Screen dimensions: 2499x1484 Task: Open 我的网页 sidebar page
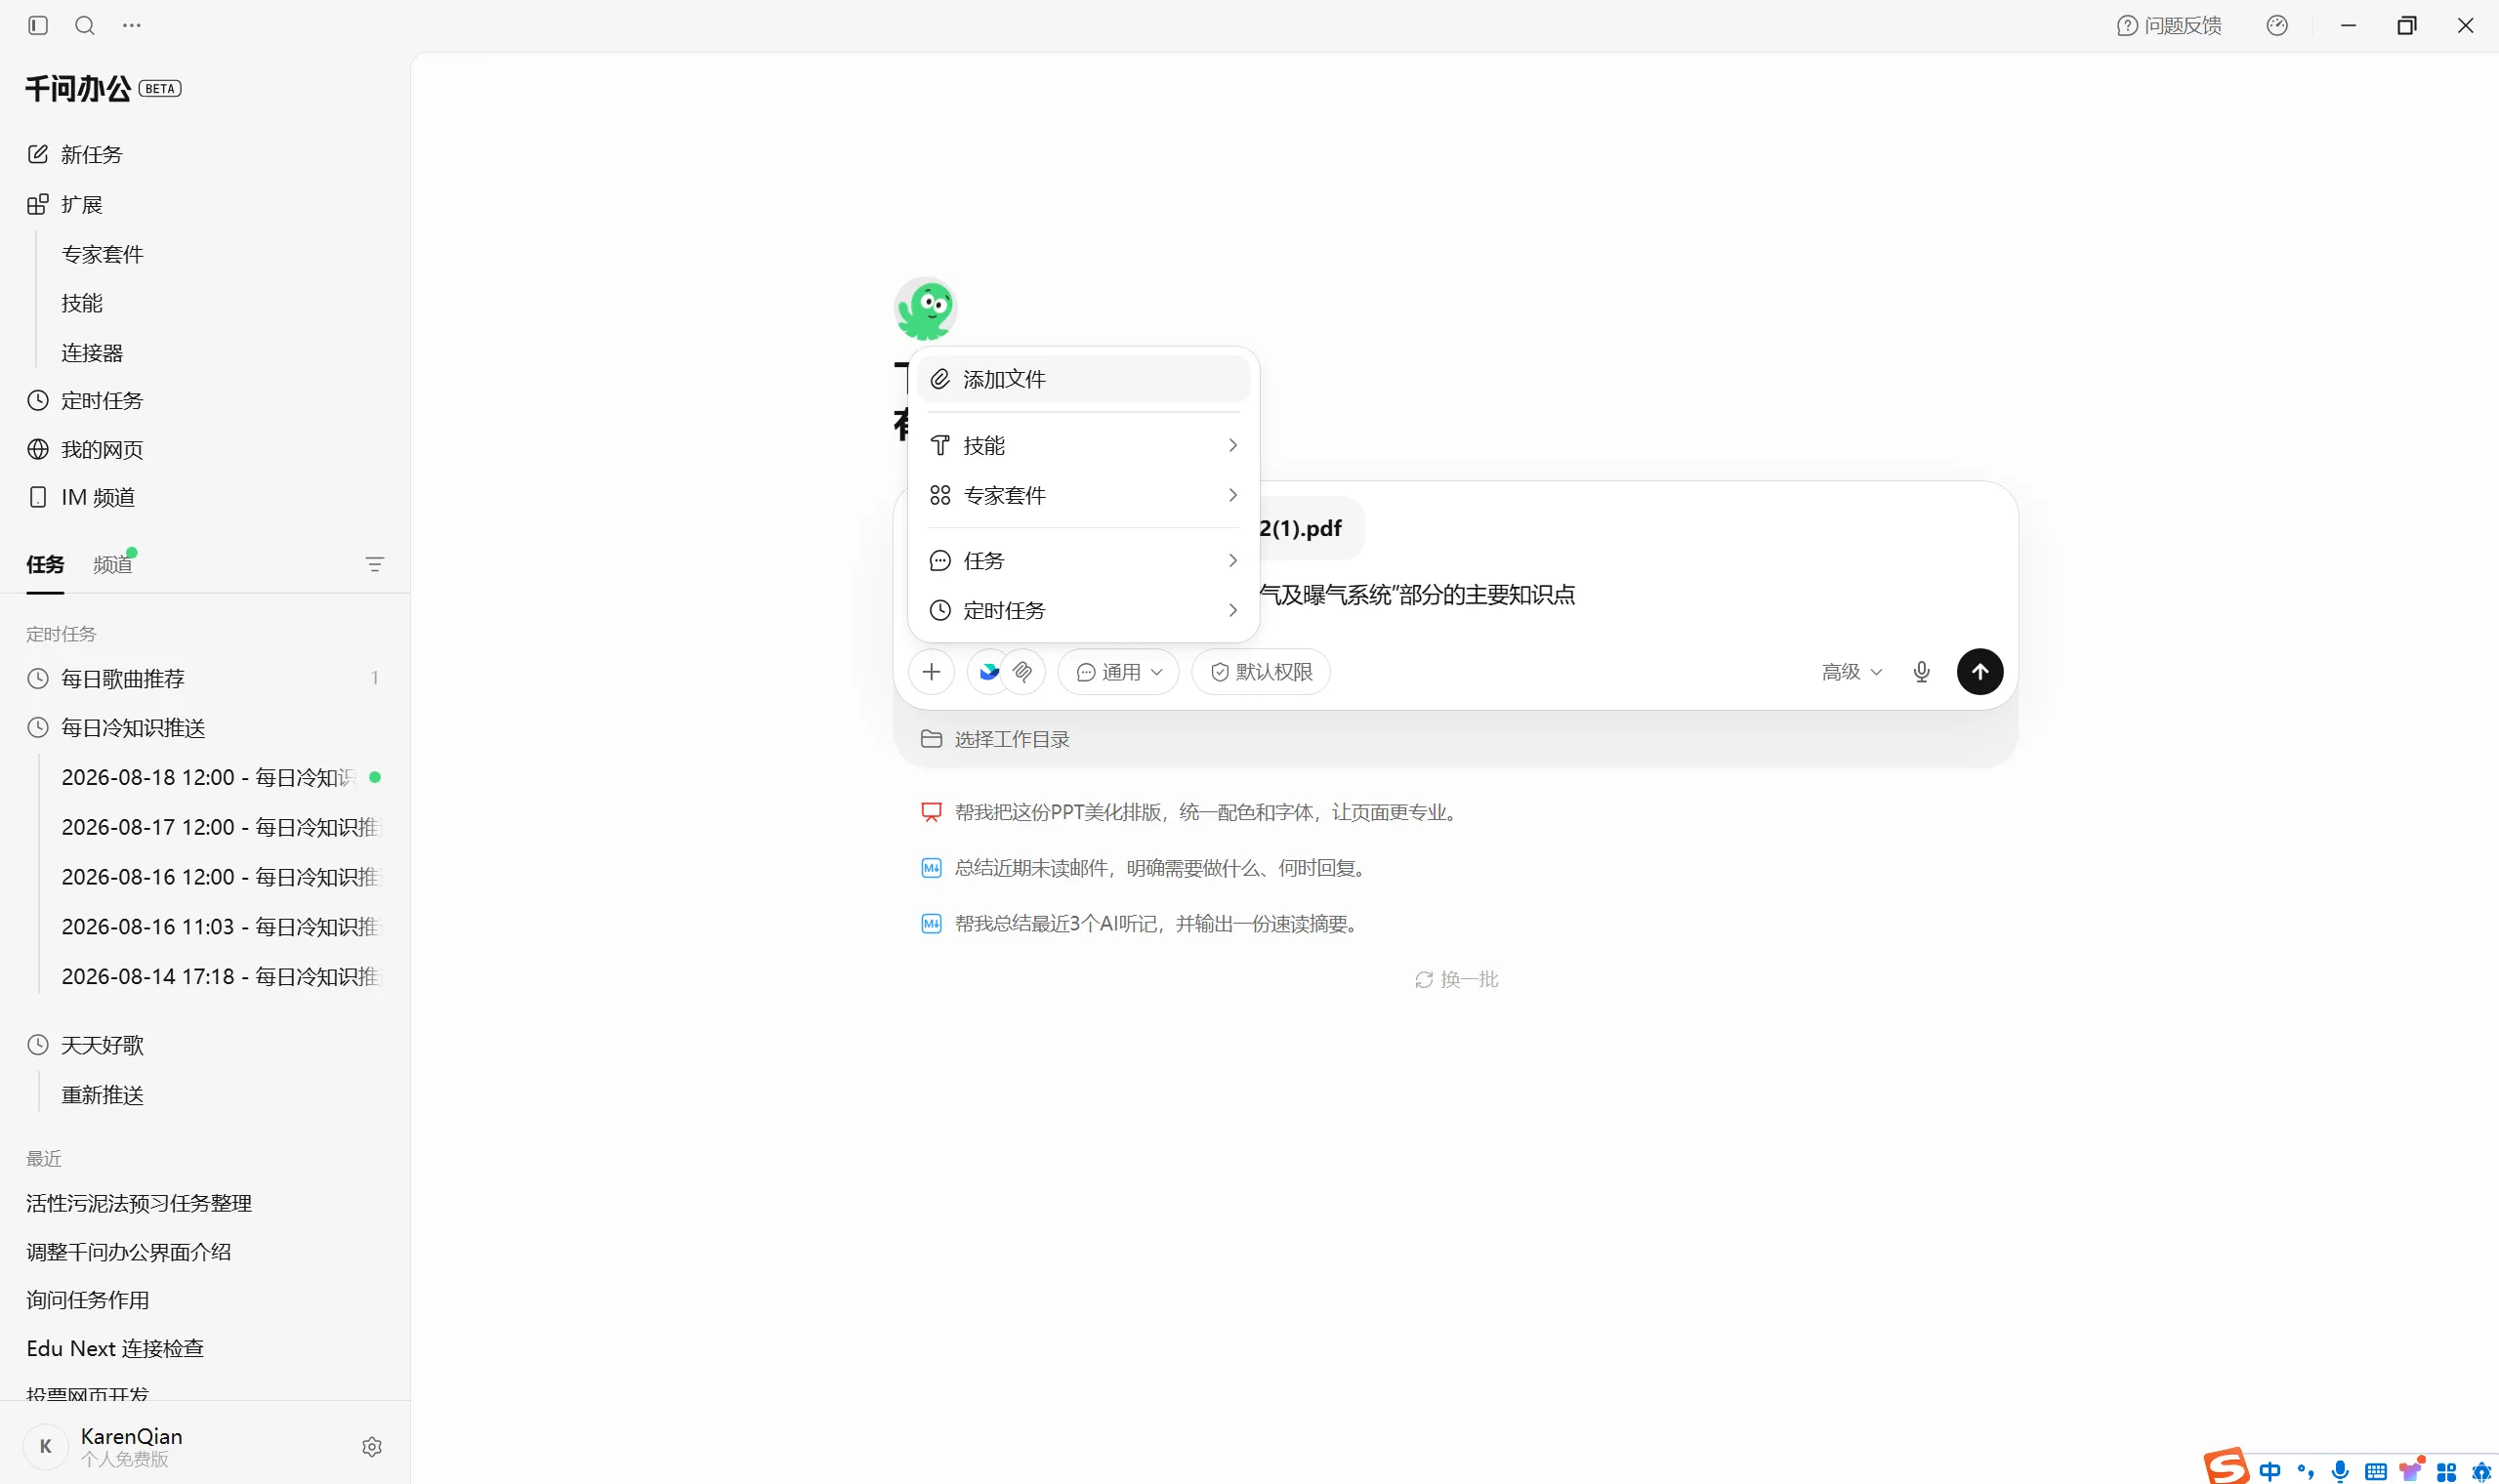tap(85, 449)
